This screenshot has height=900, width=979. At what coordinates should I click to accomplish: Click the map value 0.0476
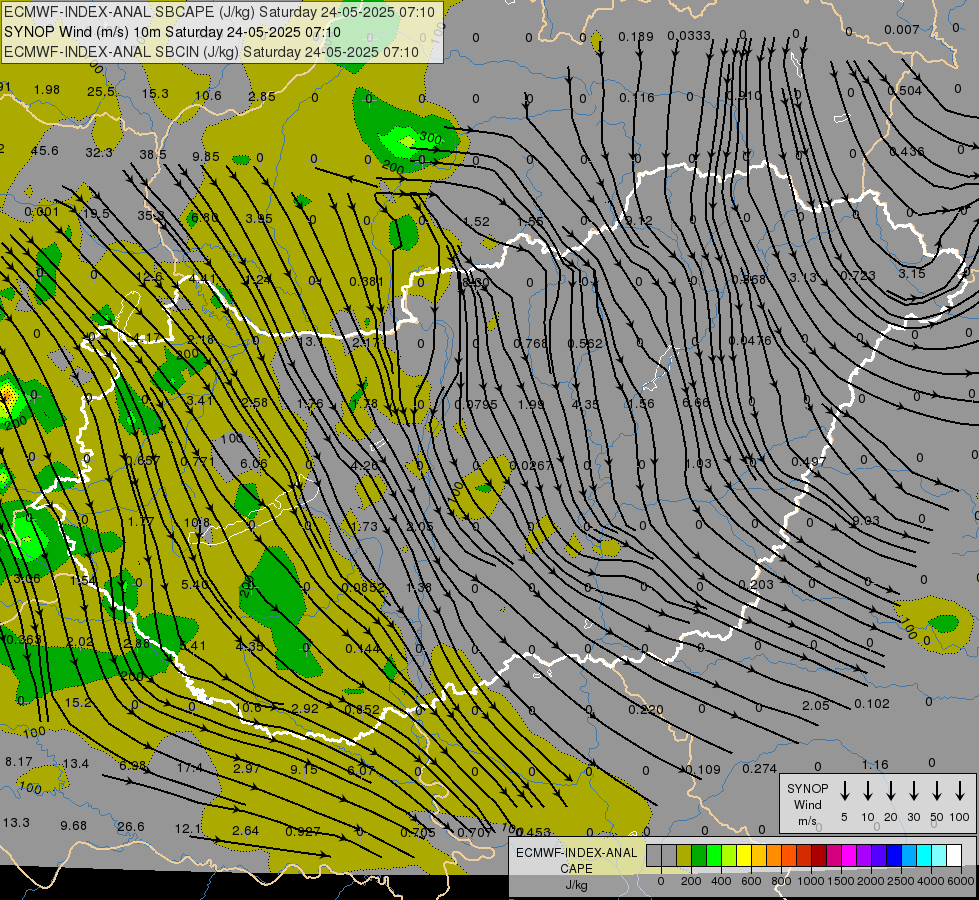[750, 341]
